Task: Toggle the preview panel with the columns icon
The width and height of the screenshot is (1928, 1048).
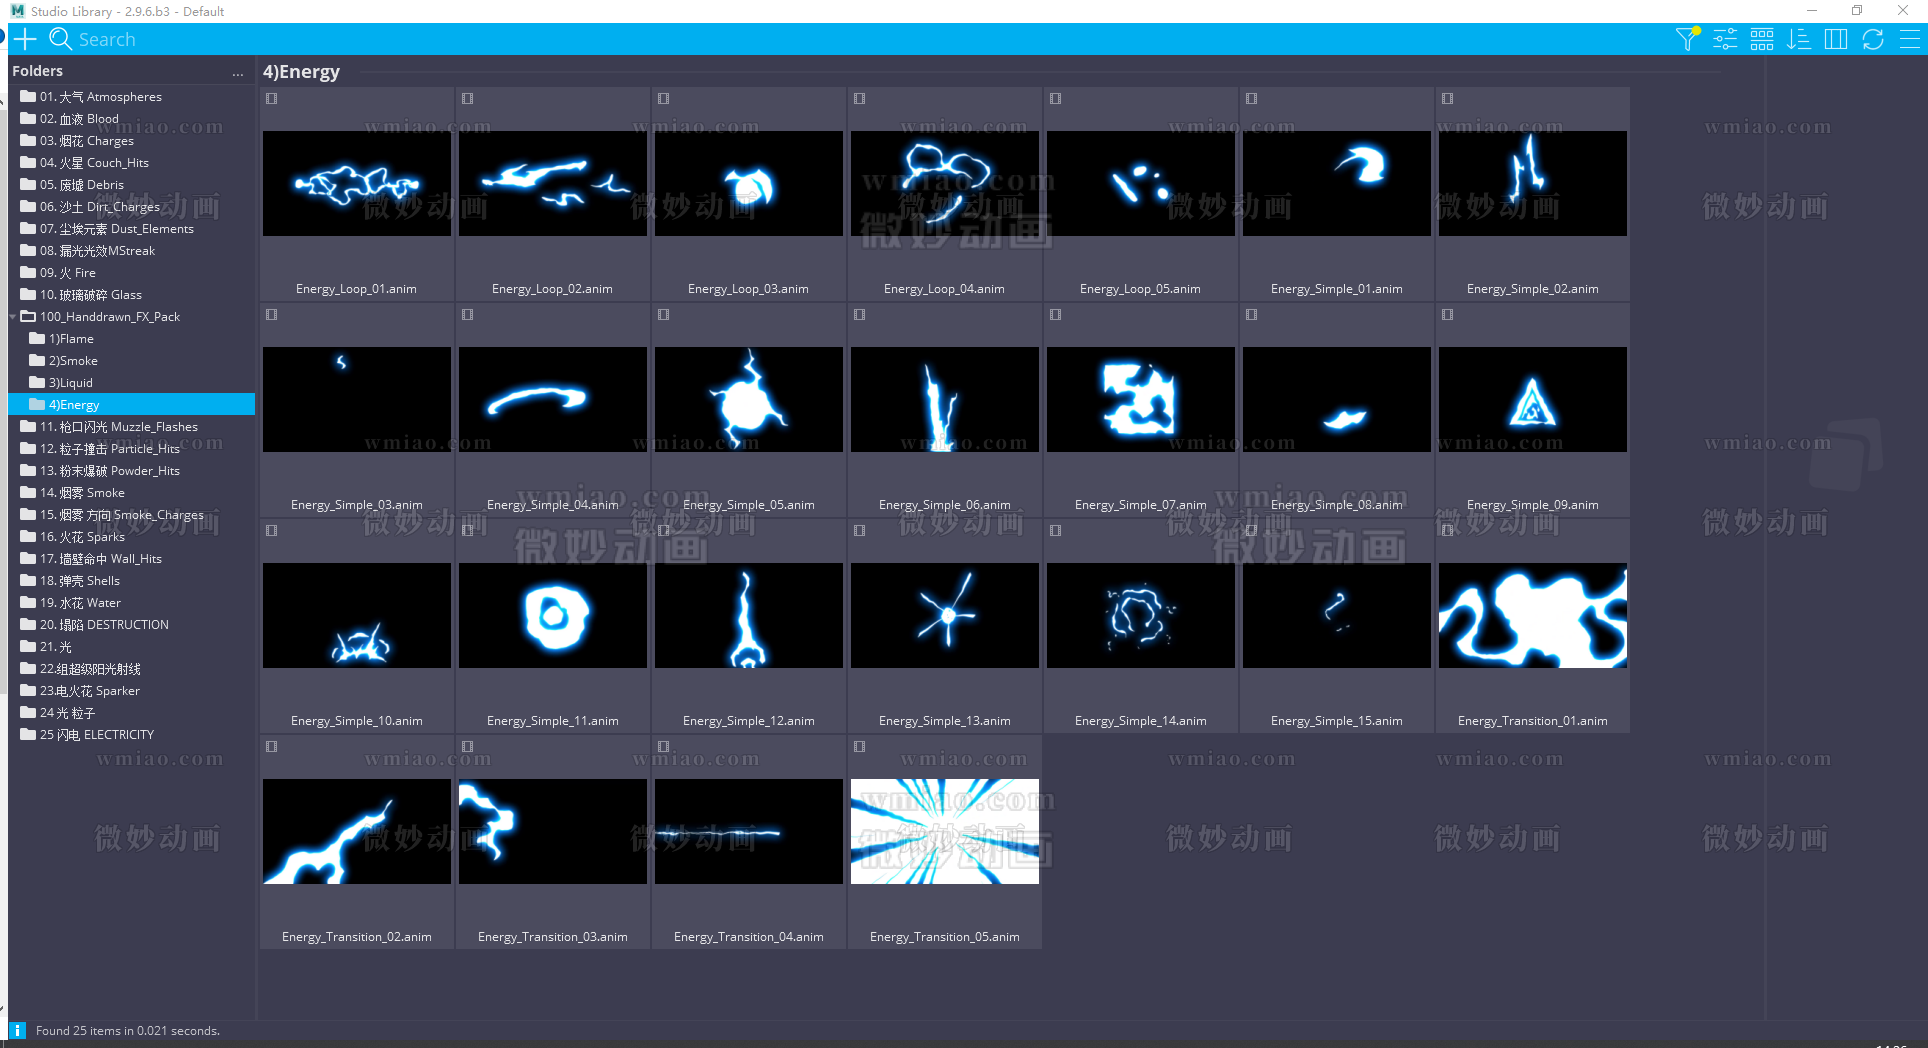Action: 1837,38
